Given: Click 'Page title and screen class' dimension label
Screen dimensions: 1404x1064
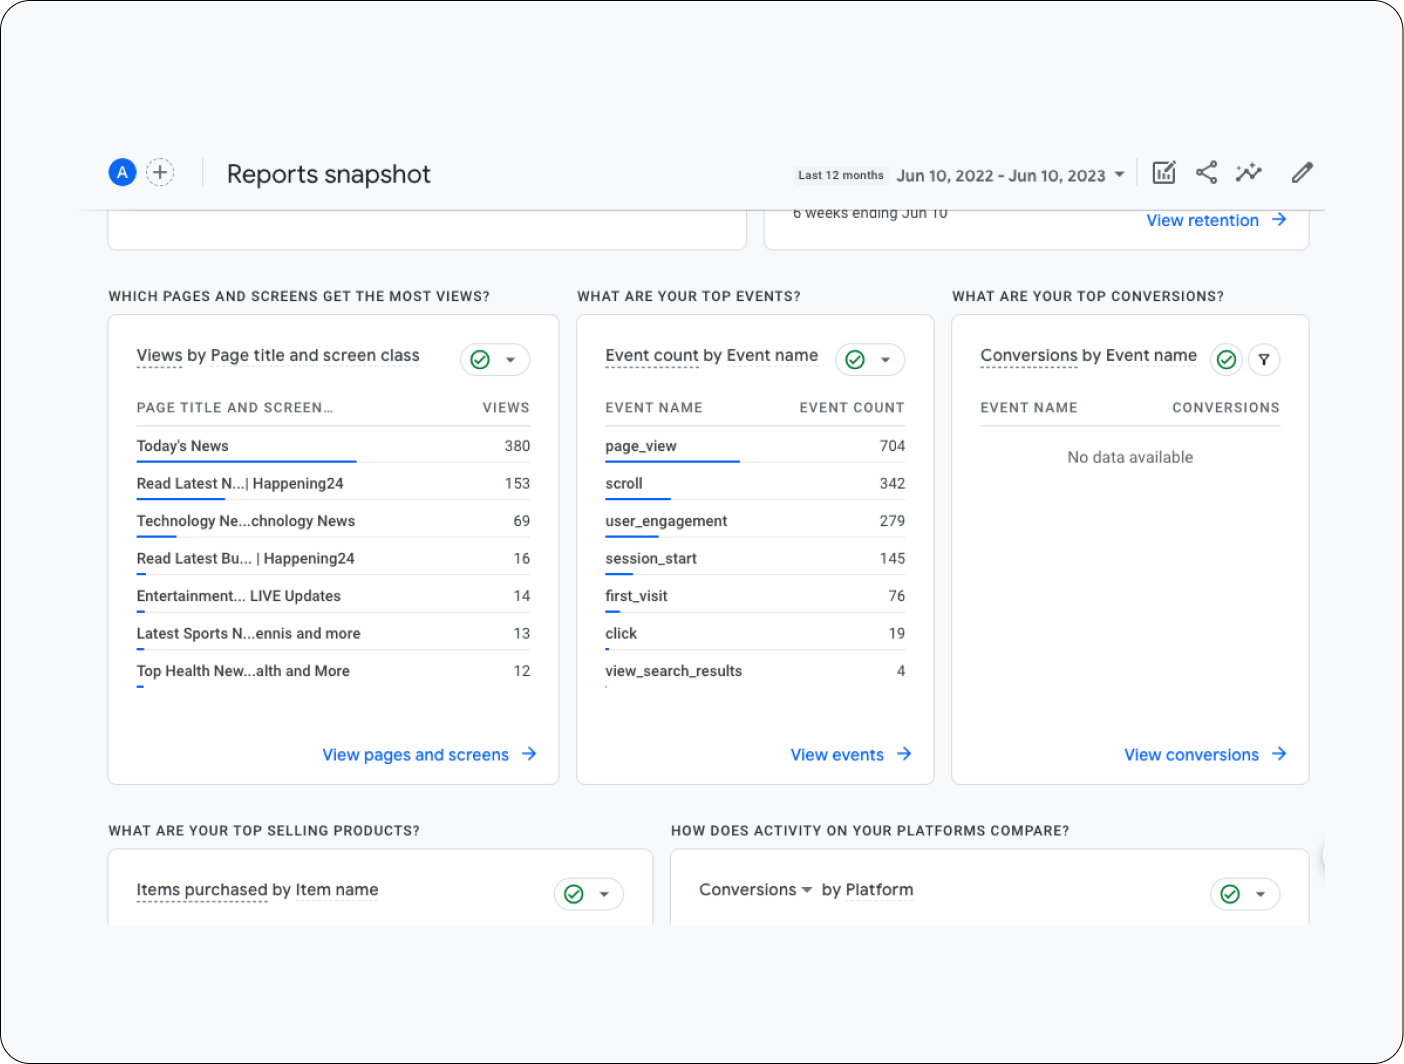Looking at the screenshot, I should click(315, 356).
